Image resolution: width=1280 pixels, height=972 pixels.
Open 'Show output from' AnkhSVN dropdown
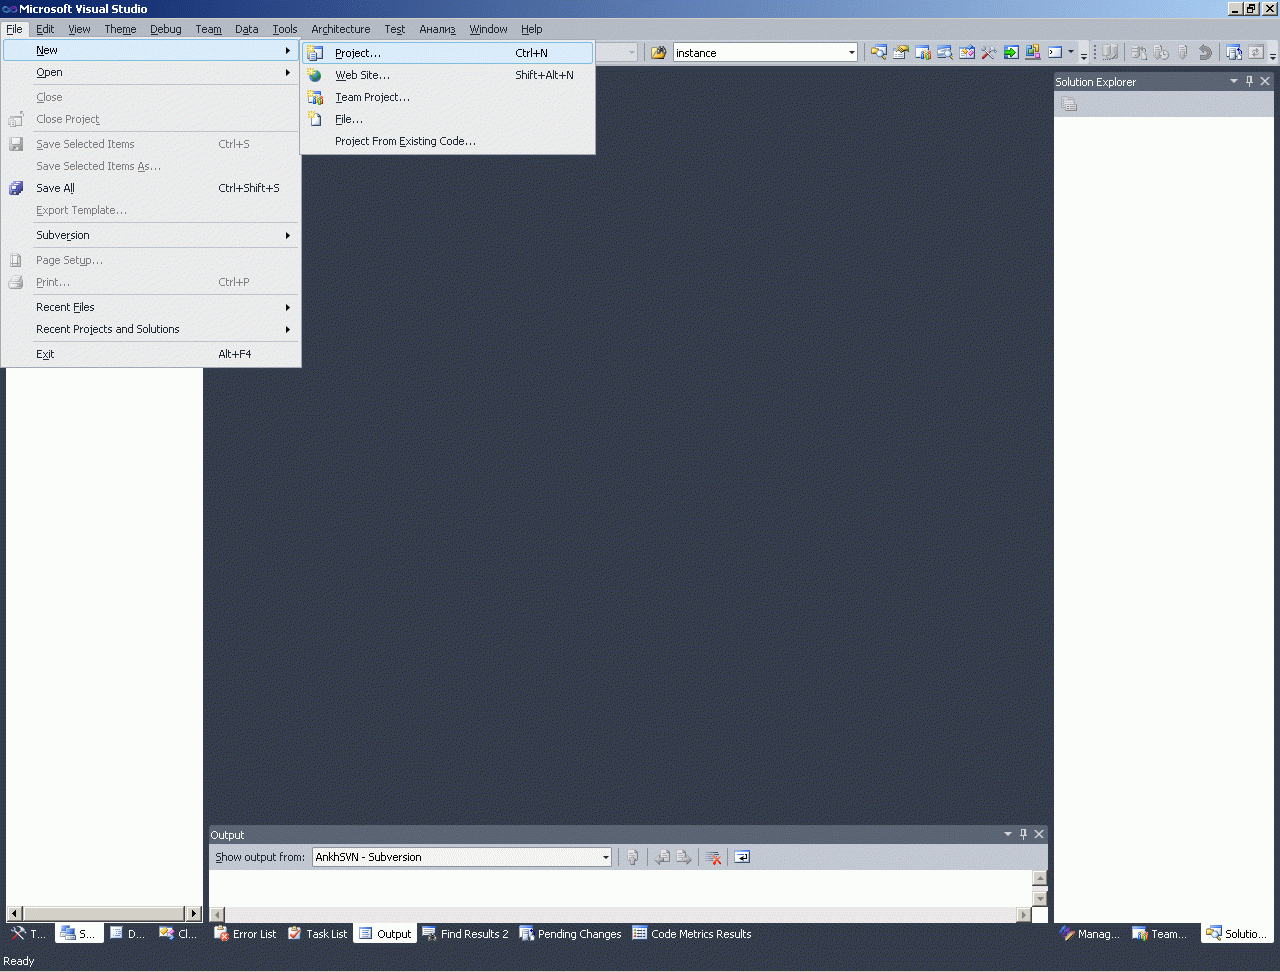605,857
